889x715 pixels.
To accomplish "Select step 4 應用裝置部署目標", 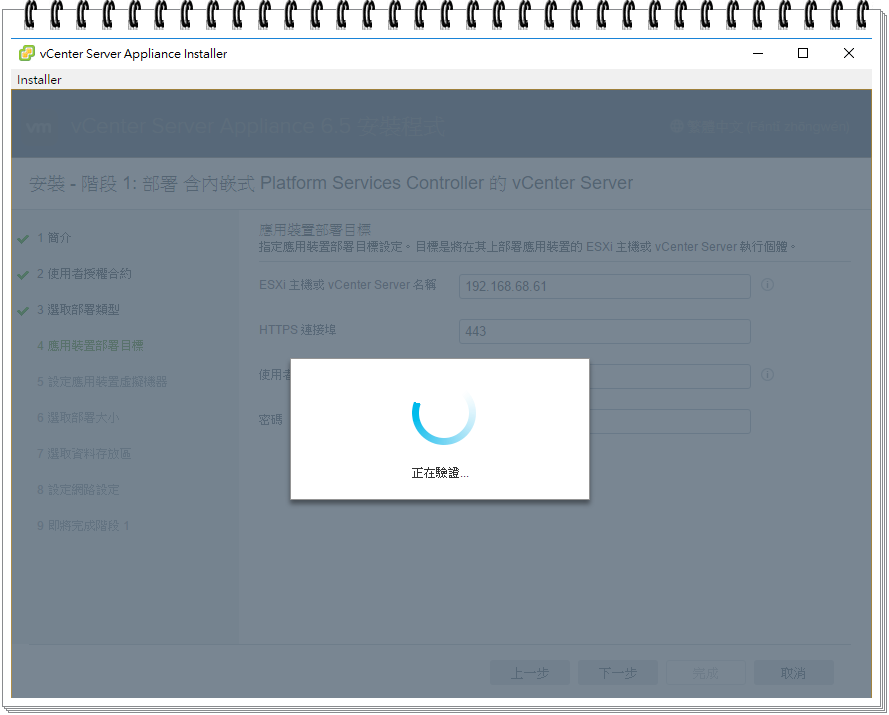I will click(x=90, y=346).
